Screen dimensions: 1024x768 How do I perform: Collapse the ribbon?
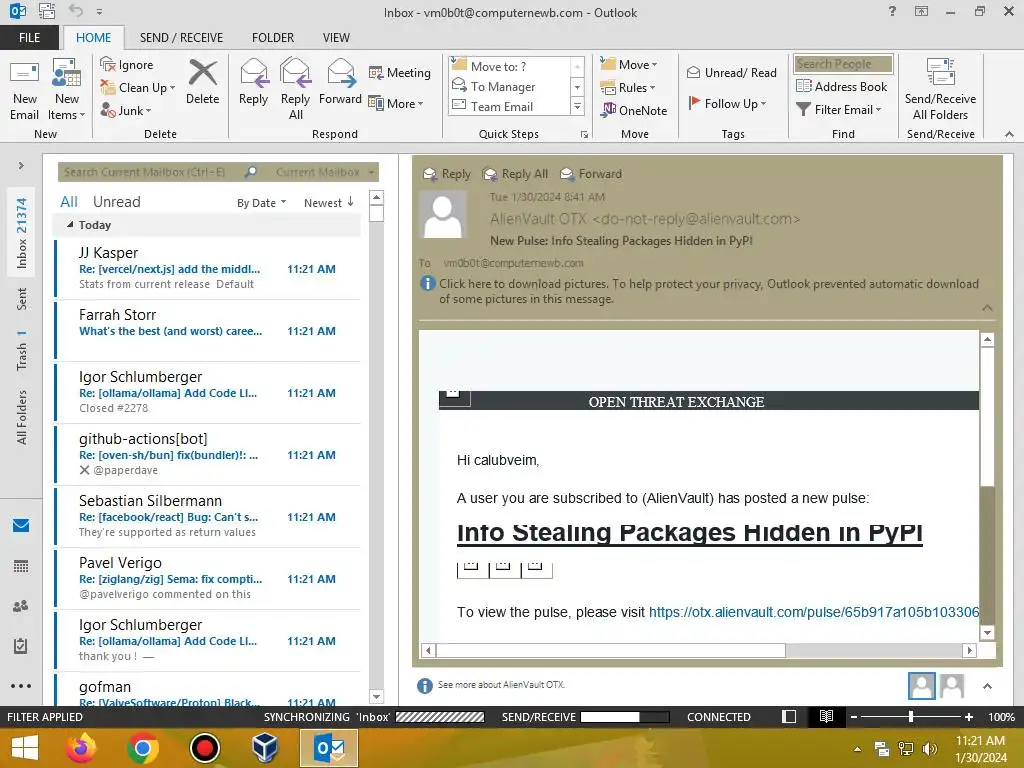click(x=1009, y=134)
